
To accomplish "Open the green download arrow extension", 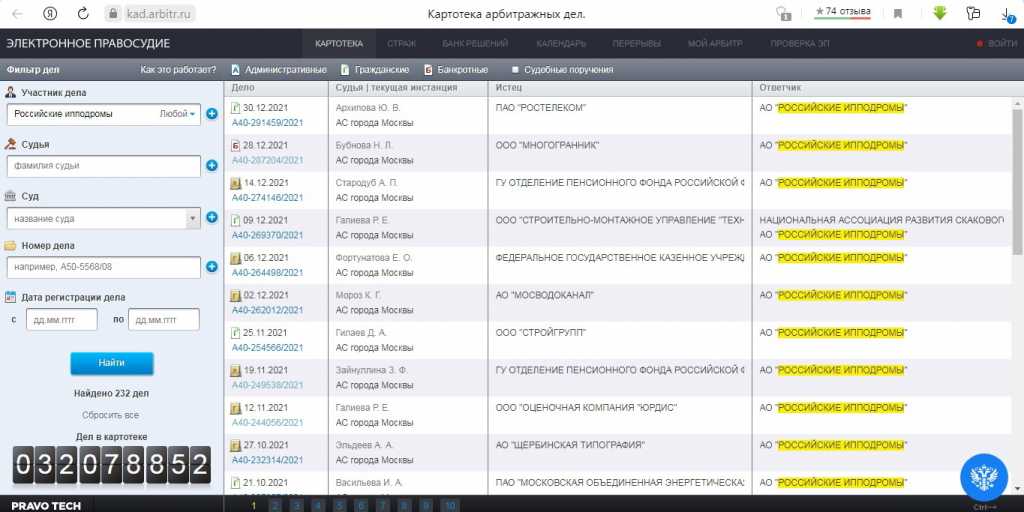I will [940, 13].
